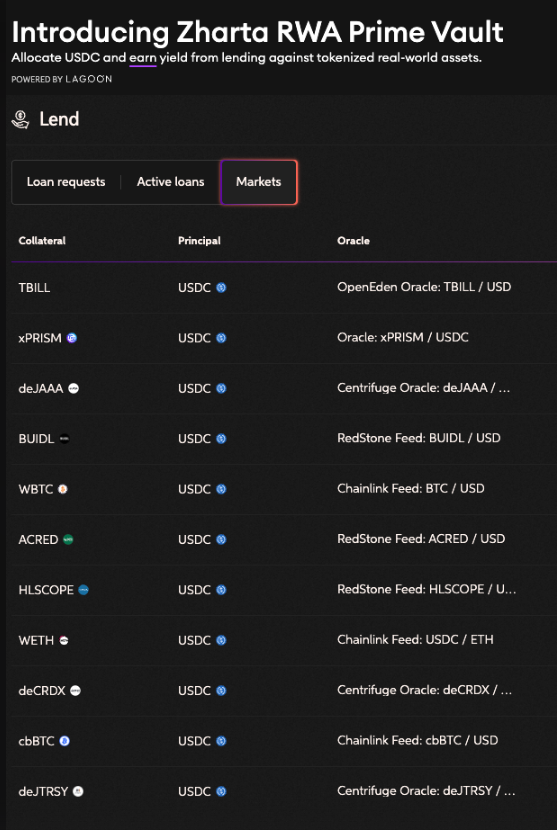Screen dimensions: 557x830
Task: Open the Active loans tab
Action: (170, 182)
